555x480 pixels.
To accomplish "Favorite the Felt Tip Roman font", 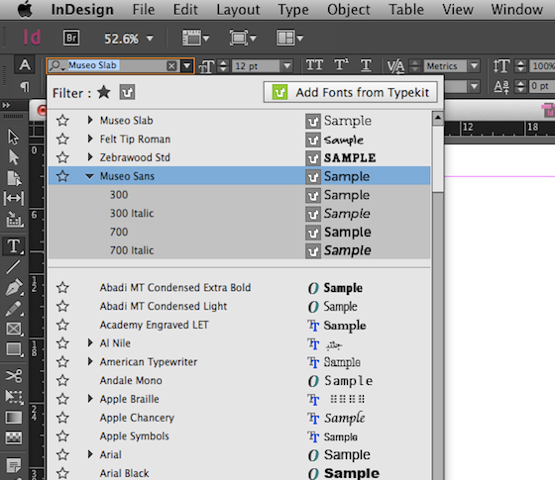I will pos(63,139).
